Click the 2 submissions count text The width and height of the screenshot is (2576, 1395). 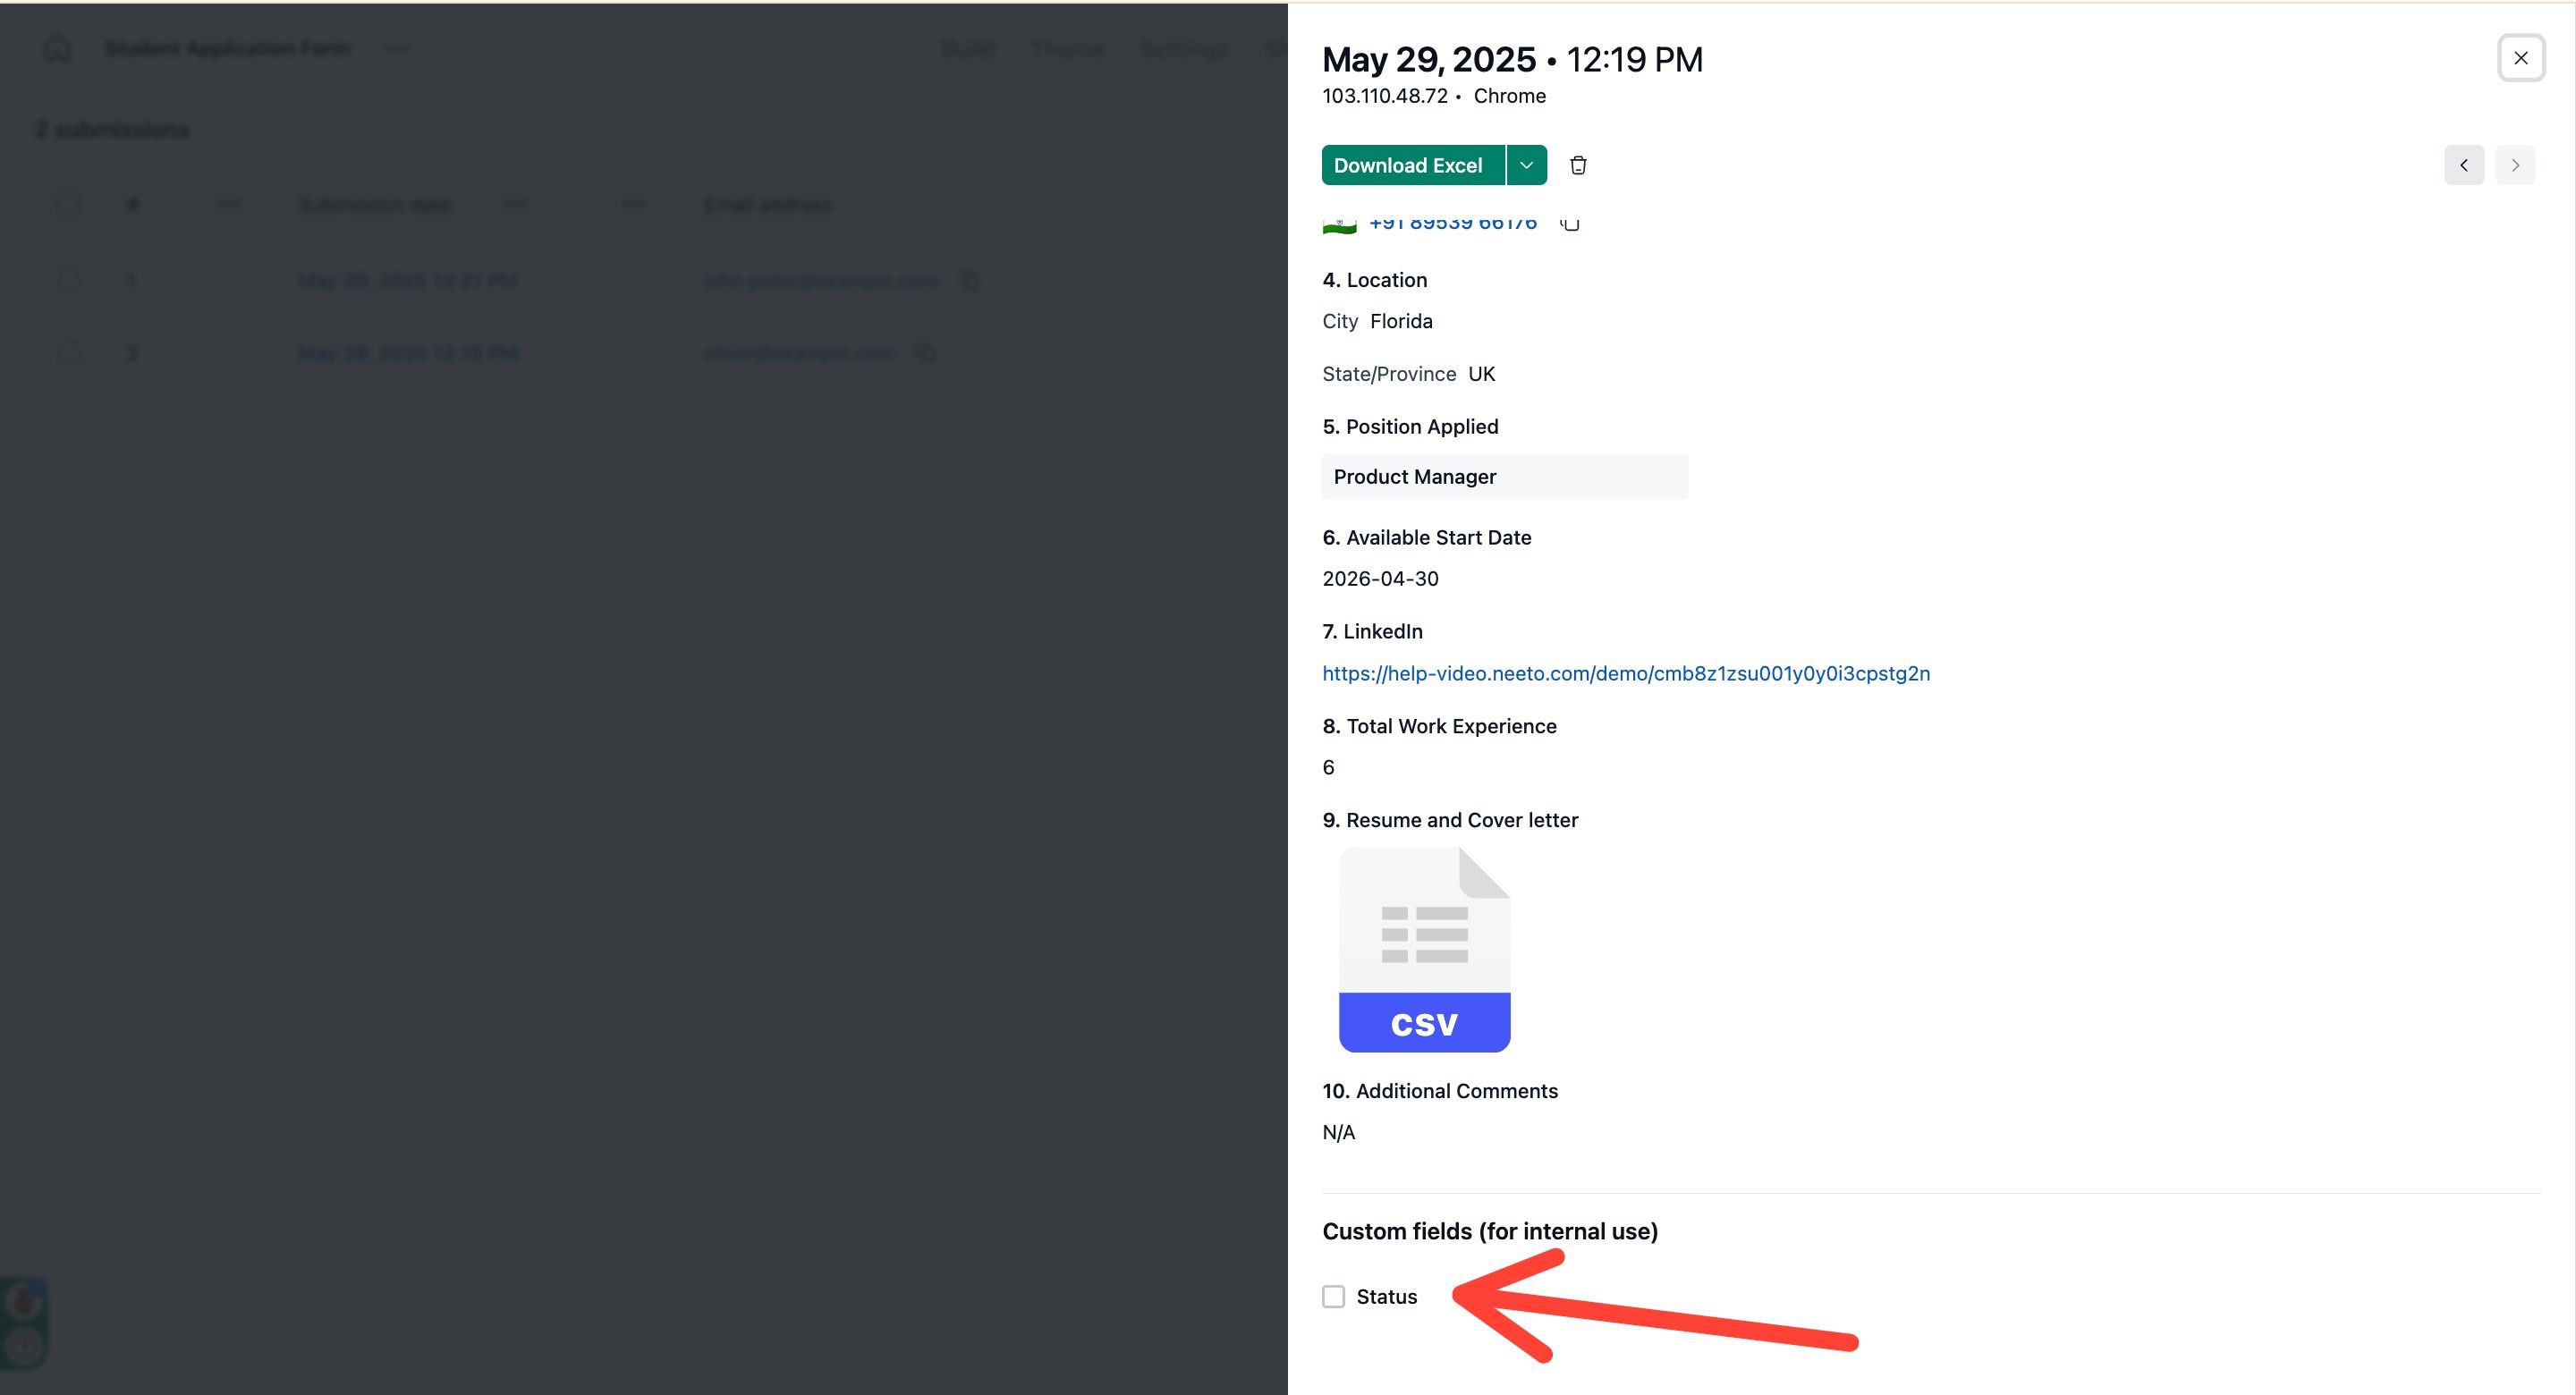(x=112, y=130)
